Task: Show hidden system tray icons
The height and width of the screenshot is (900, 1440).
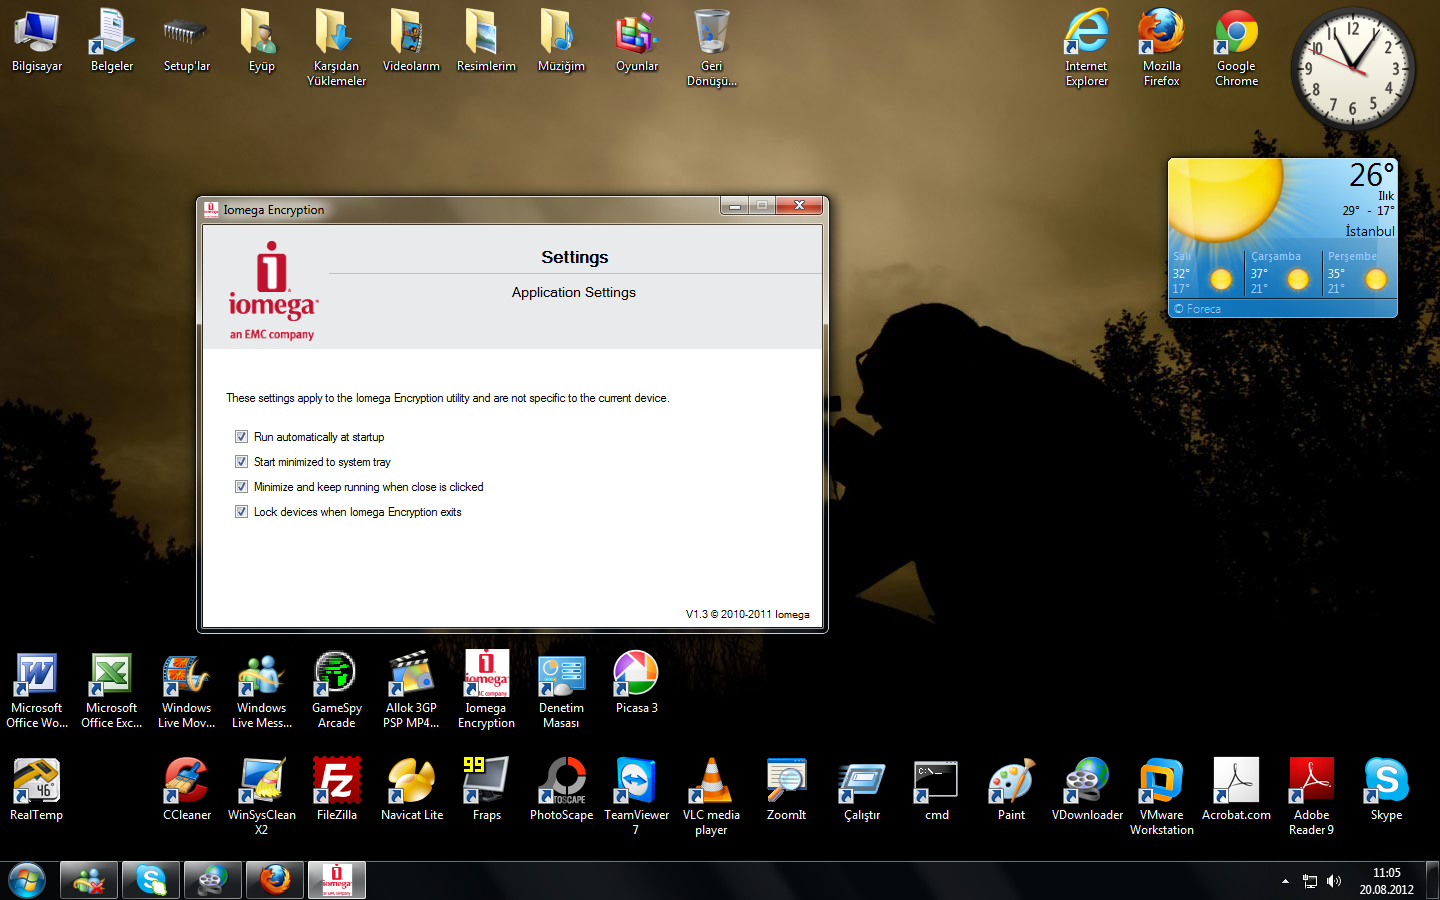Action: point(1285,881)
